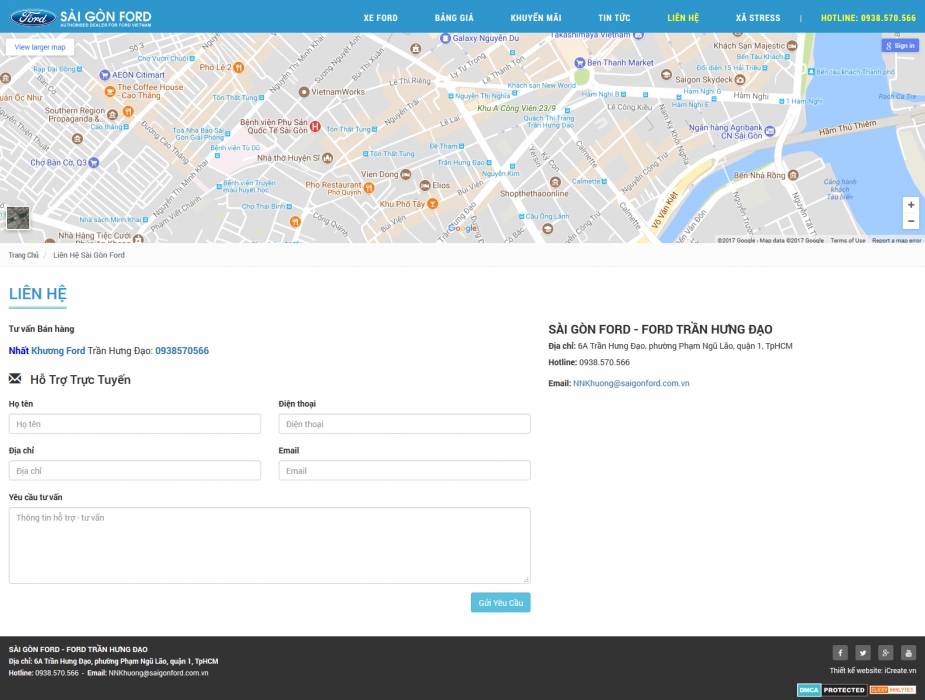
Task: Click Vien Dong hotel marker
Action: coord(406,175)
